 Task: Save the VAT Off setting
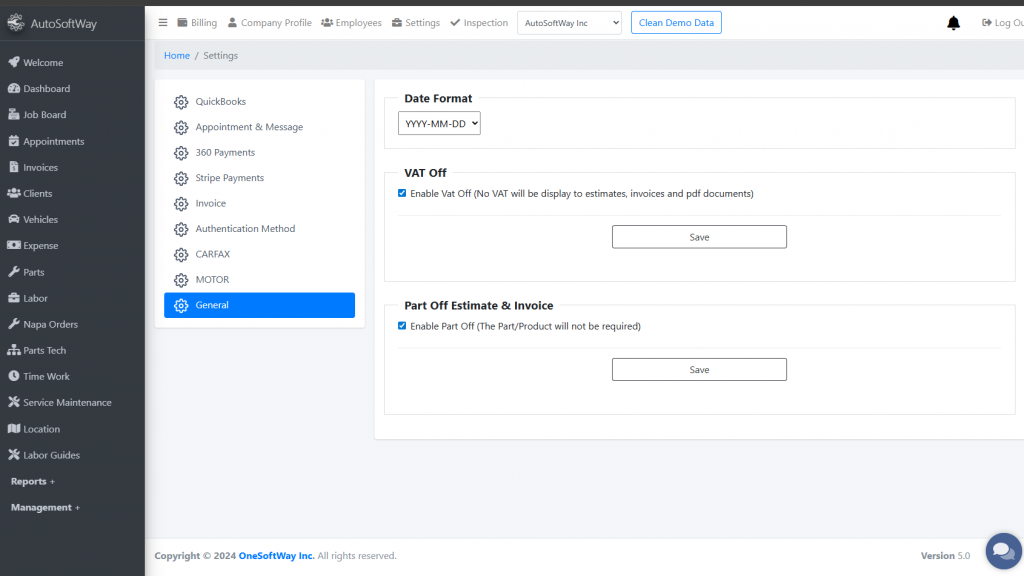(699, 237)
